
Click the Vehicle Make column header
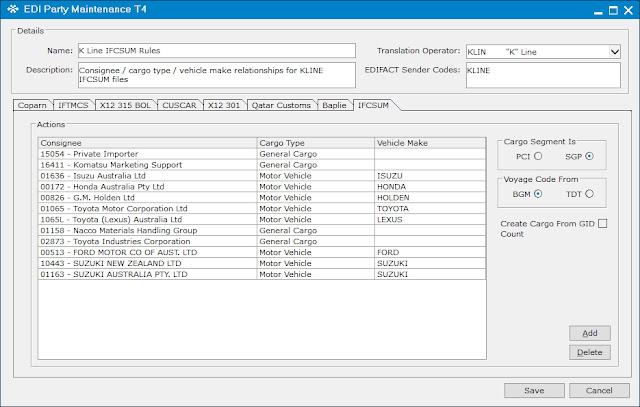[430, 143]
